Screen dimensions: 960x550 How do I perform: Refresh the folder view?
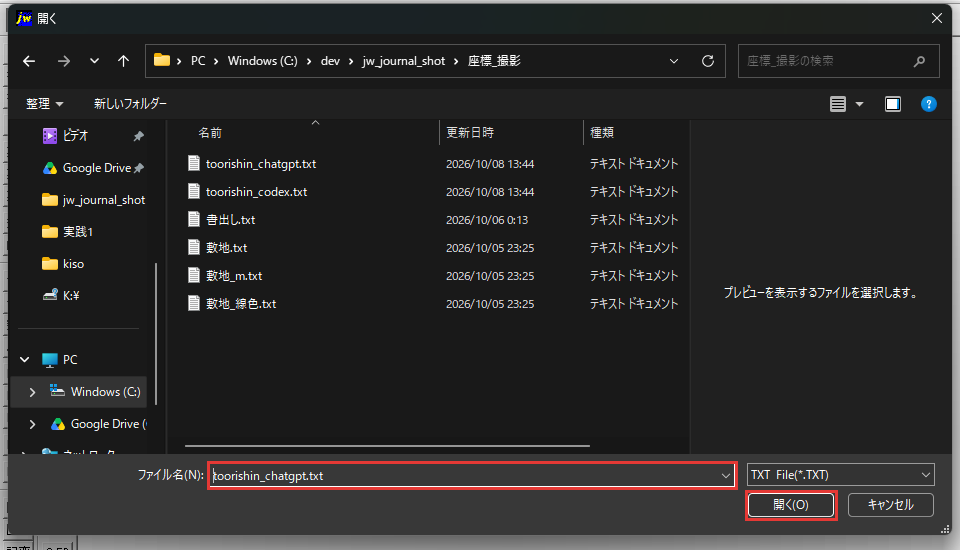(x=708, y=61)
